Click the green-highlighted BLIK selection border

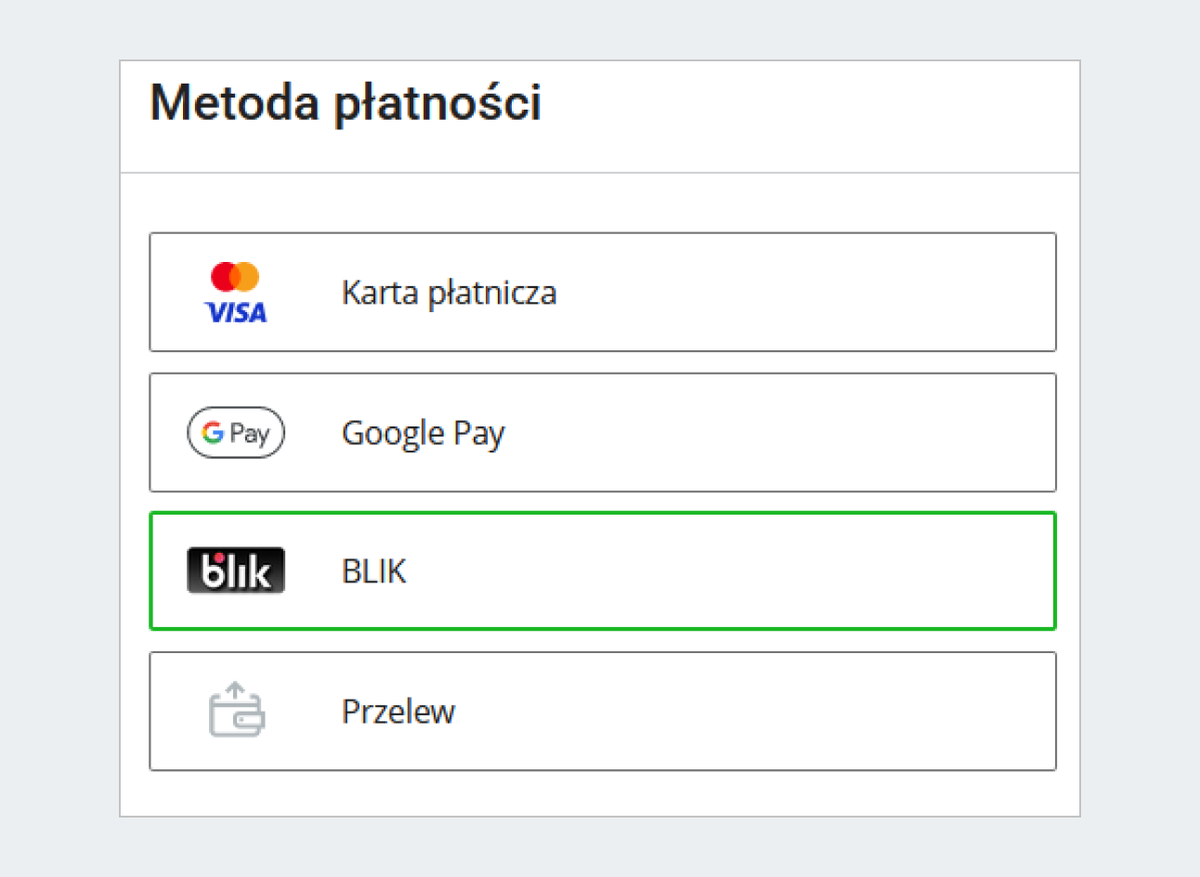[x=602, y=514]
